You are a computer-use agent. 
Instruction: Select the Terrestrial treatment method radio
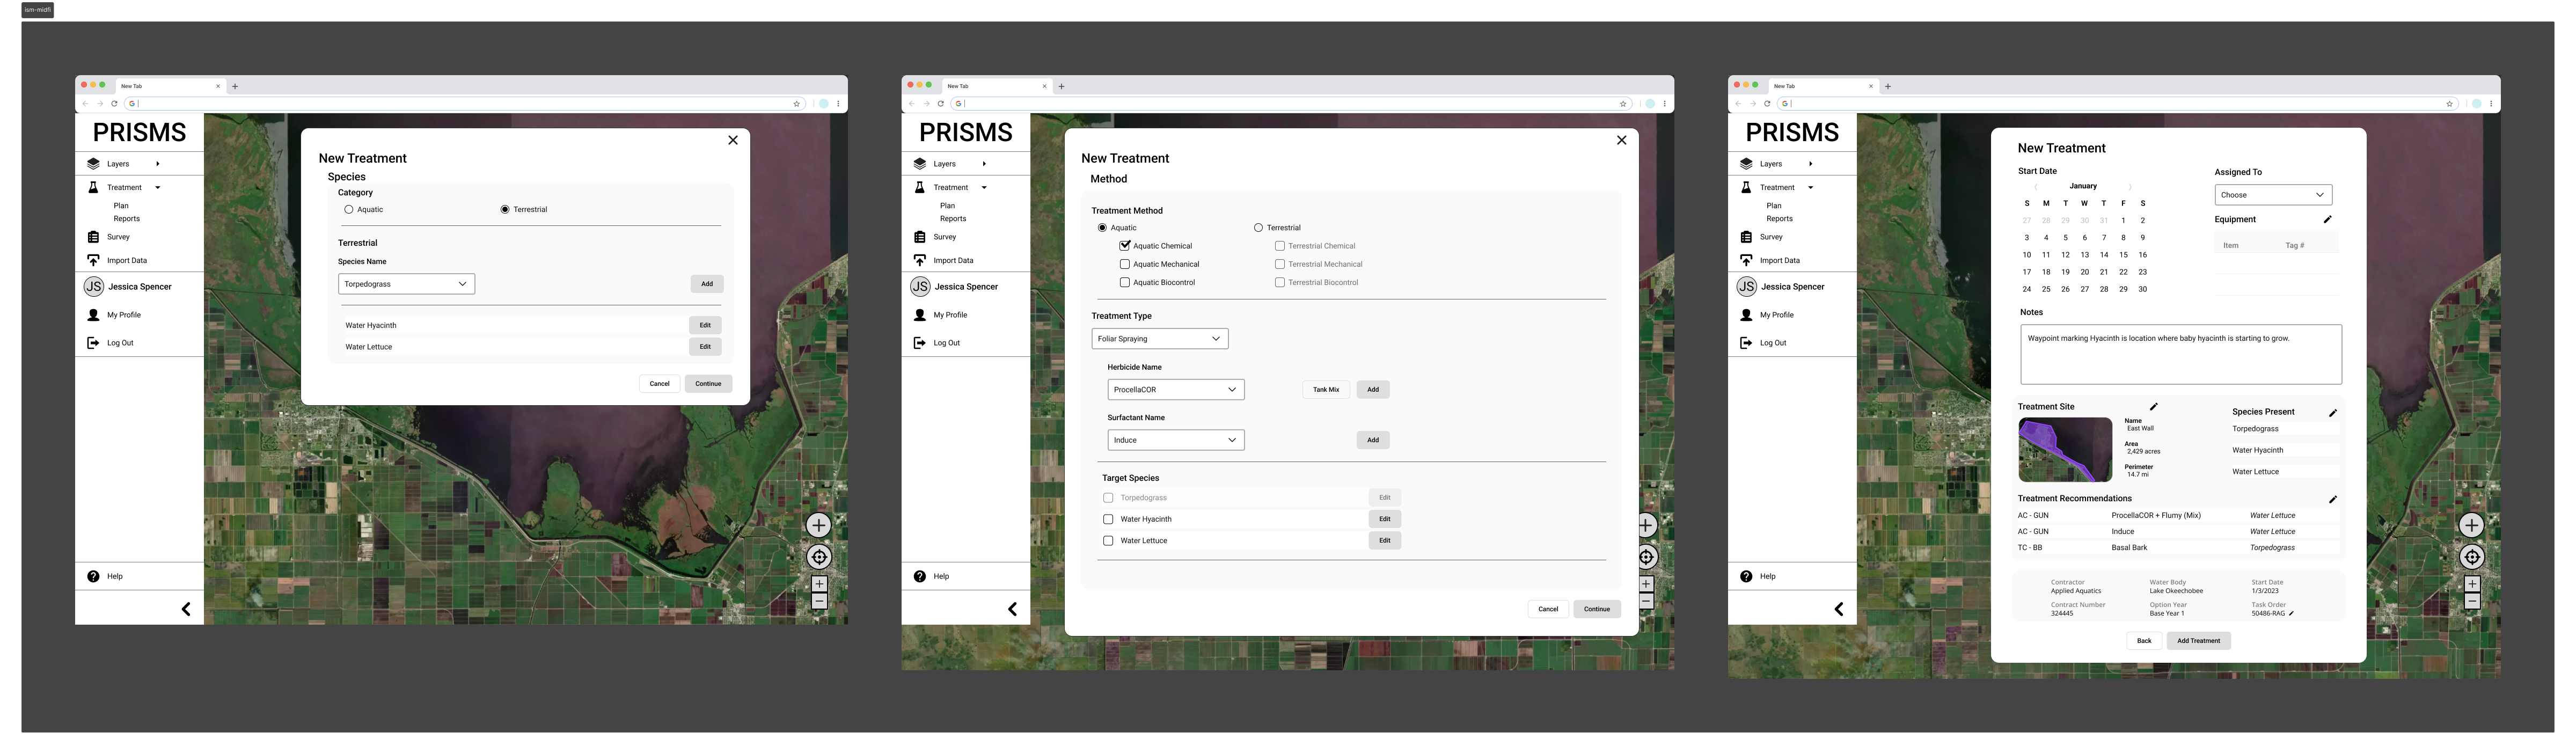point(1258,228)
